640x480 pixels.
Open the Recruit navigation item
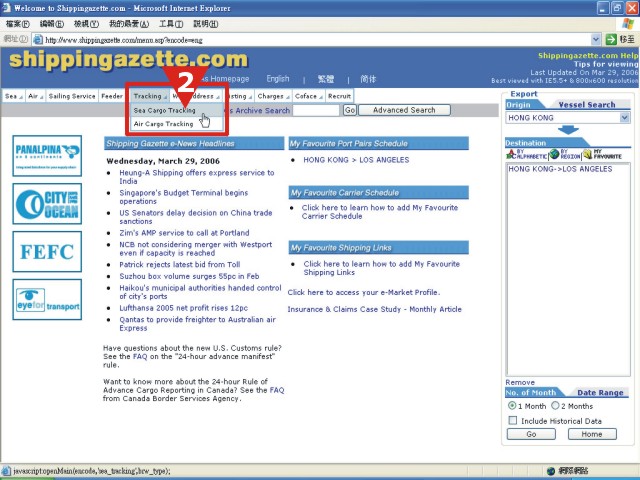[339, 96]
